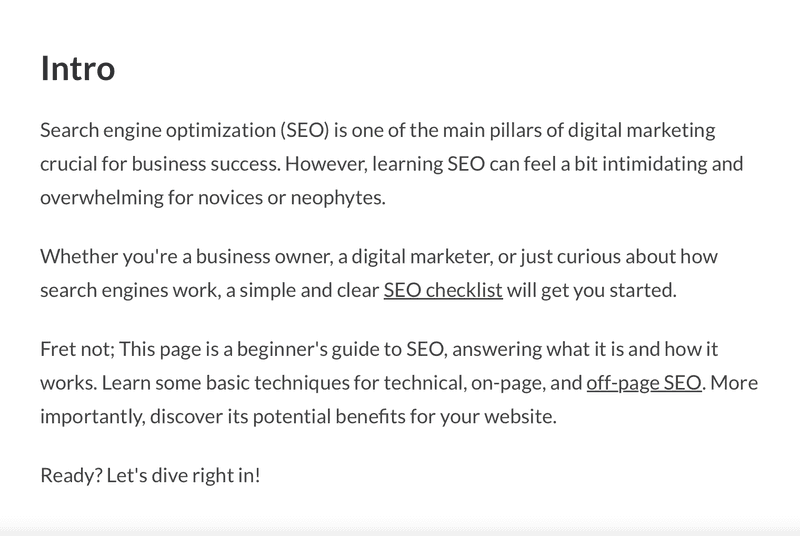Click the paragraph starting "Search engine optimization"

pyautogui.click(x=391, y=164)
